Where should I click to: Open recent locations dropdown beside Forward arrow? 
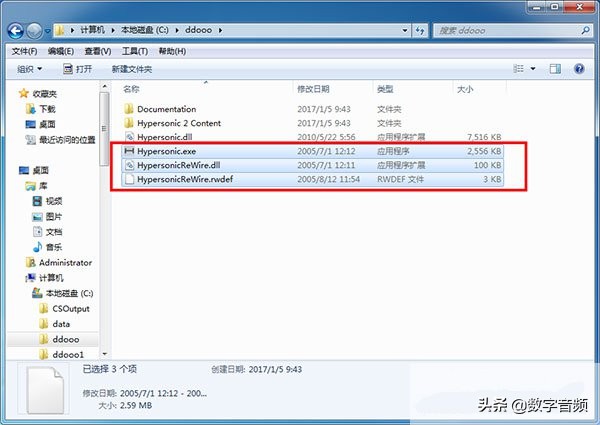pos(47,31)
